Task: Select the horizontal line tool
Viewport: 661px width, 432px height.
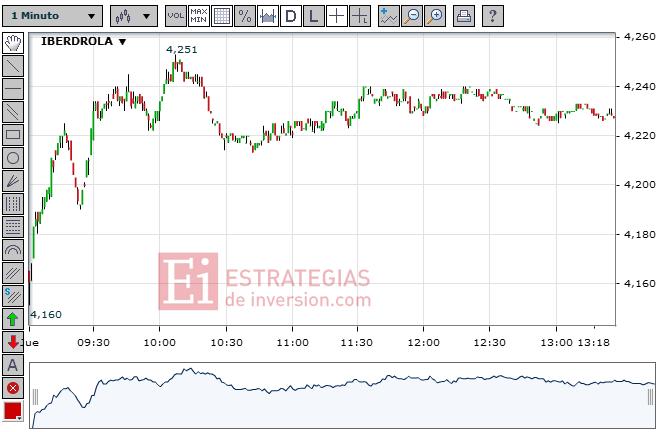Action: [13, 89]
